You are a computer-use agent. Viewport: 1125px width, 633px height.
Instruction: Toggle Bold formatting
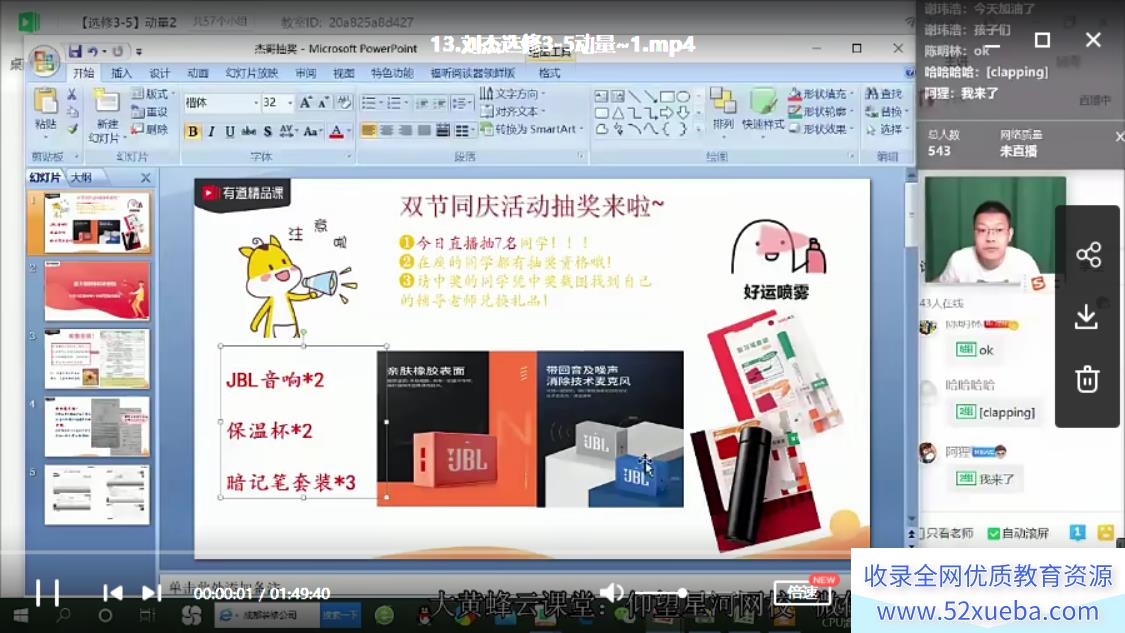(192, 131)
